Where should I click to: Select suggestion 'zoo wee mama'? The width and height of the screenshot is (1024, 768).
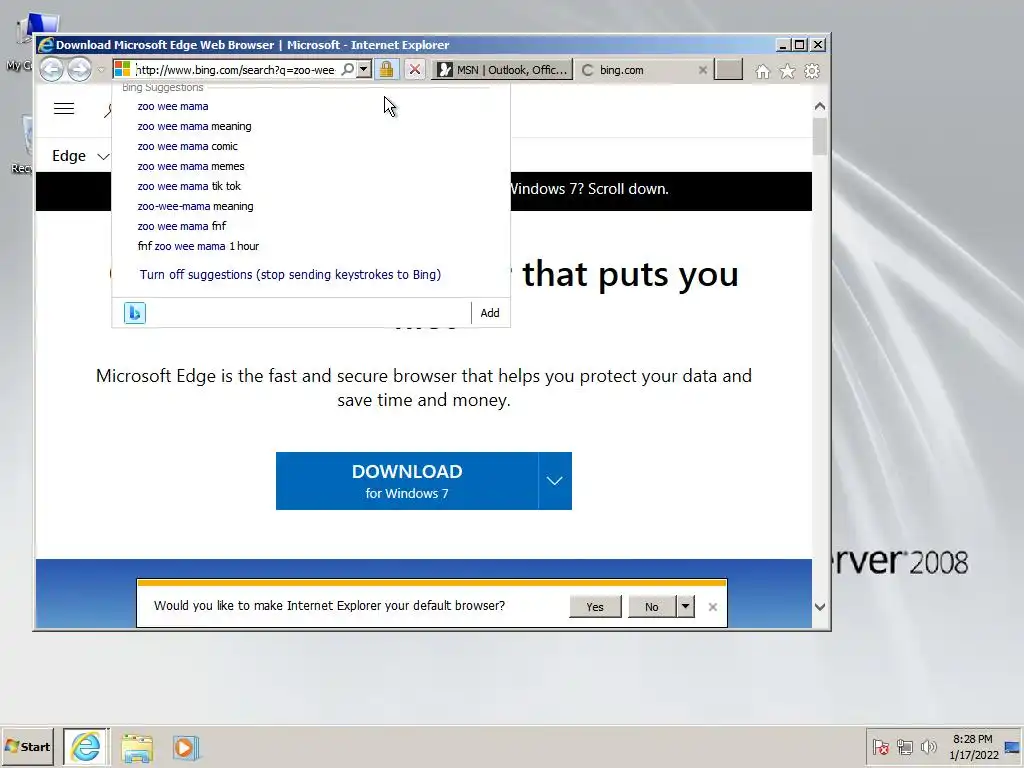173,106
